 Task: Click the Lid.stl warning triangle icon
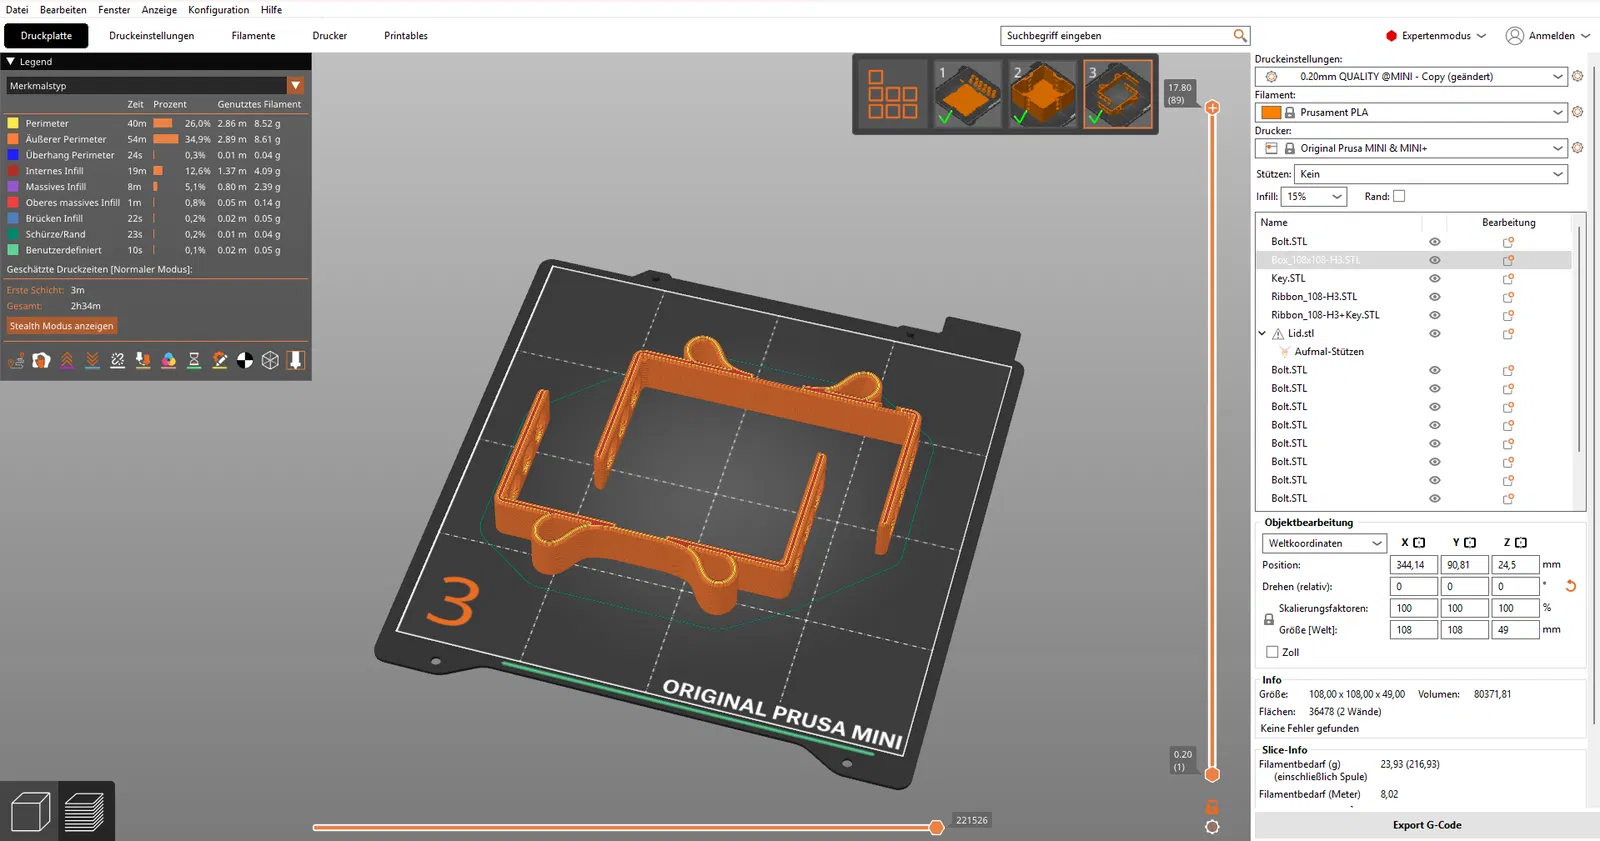coord(1278,333)
